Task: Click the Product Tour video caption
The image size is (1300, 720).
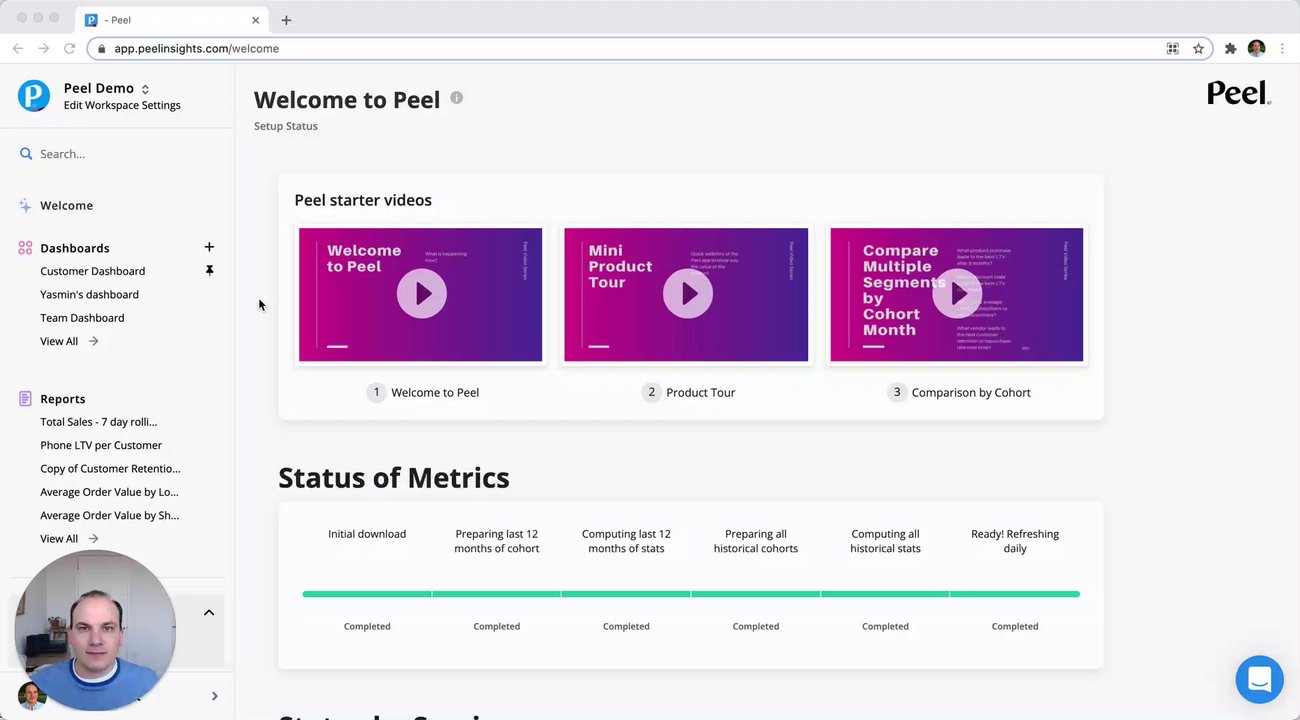Action: [700, 392]
